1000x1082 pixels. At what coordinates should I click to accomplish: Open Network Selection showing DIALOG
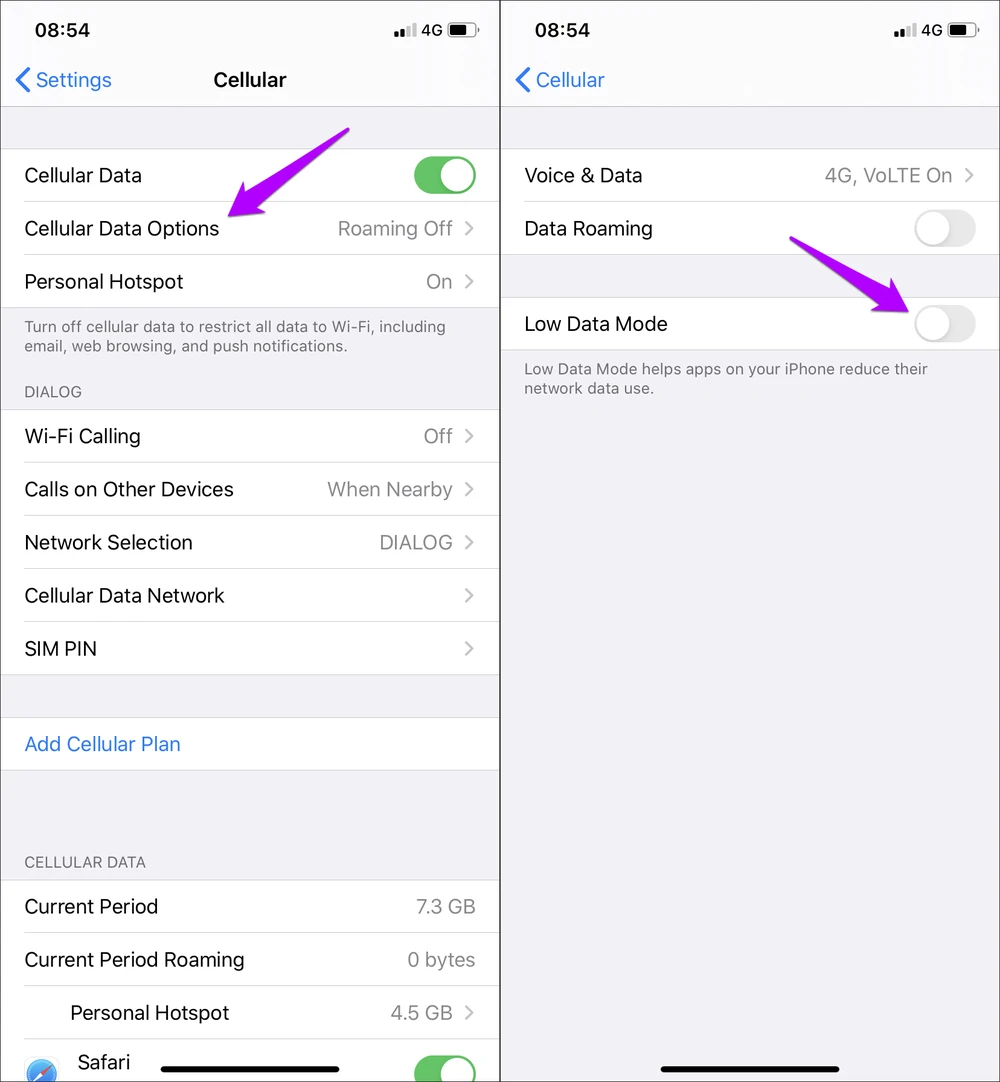click(x=250, y=542)
